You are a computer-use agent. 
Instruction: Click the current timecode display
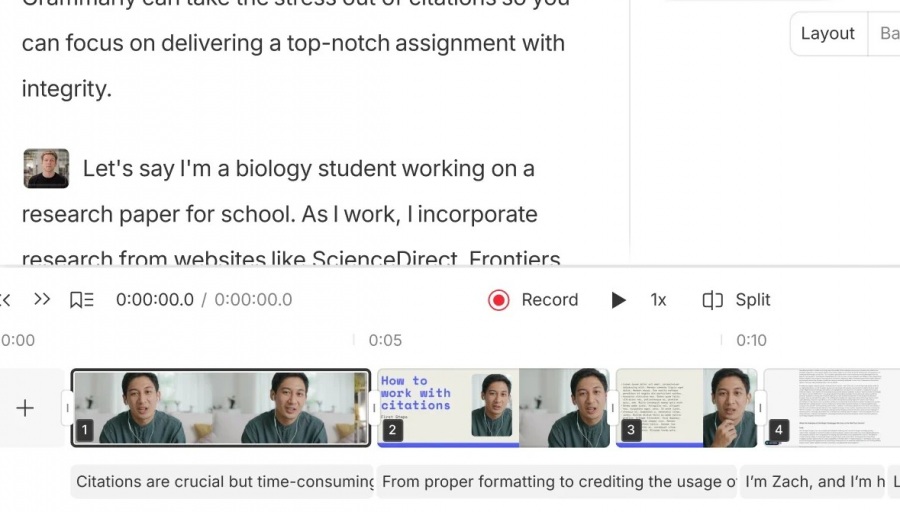coord(155,300)
